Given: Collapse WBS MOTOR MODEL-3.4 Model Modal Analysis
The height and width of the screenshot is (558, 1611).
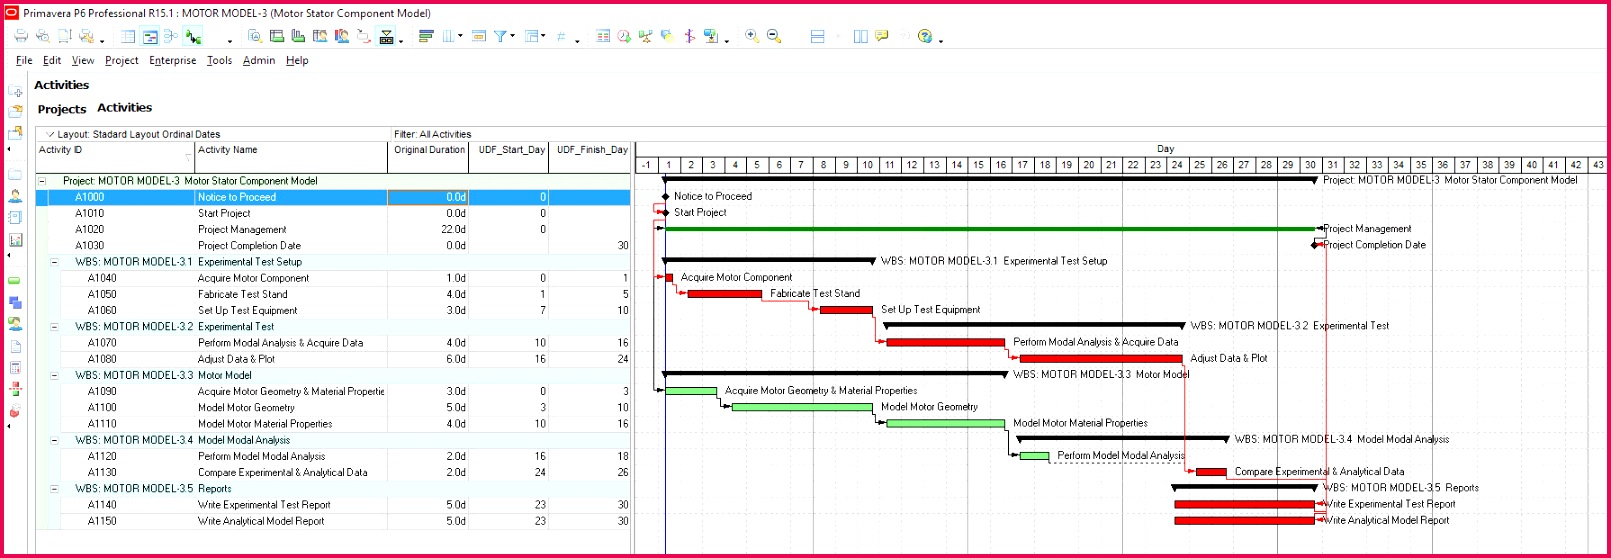Looking at the screenshot, I should click(x=55, y=440).
